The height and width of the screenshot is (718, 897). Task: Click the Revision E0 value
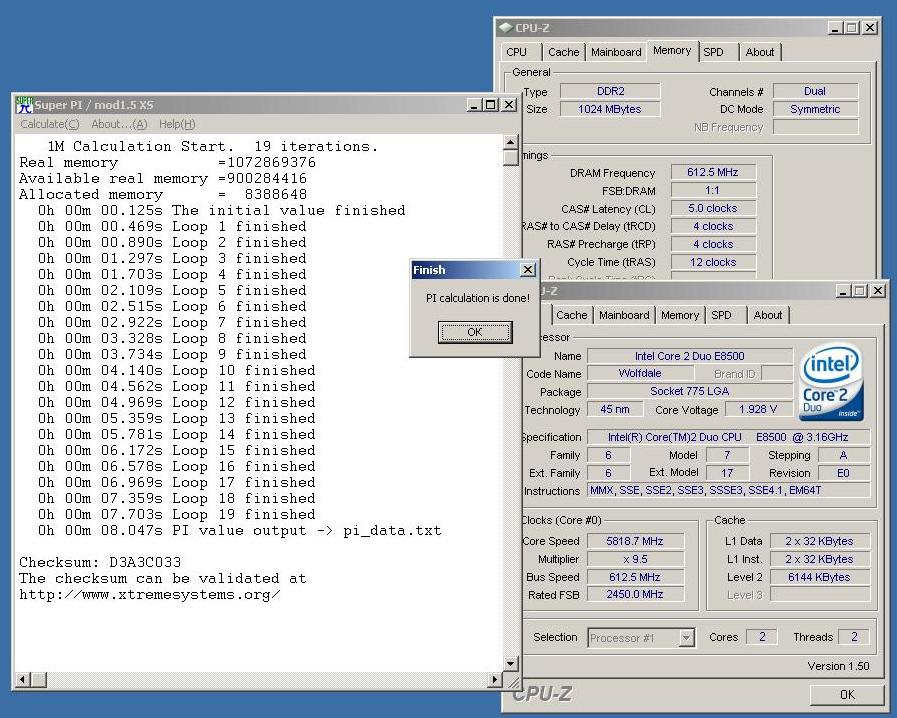pos(844,473)
